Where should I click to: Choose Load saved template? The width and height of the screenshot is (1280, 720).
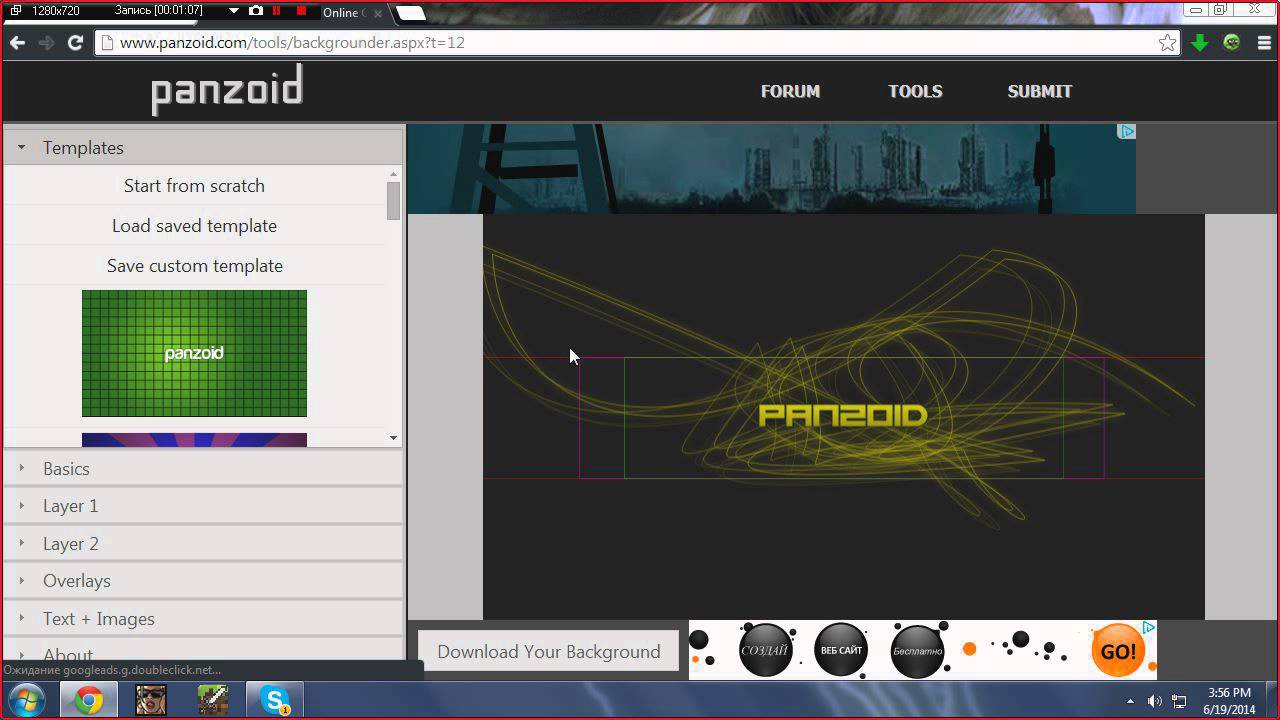(x=194, y=226)
